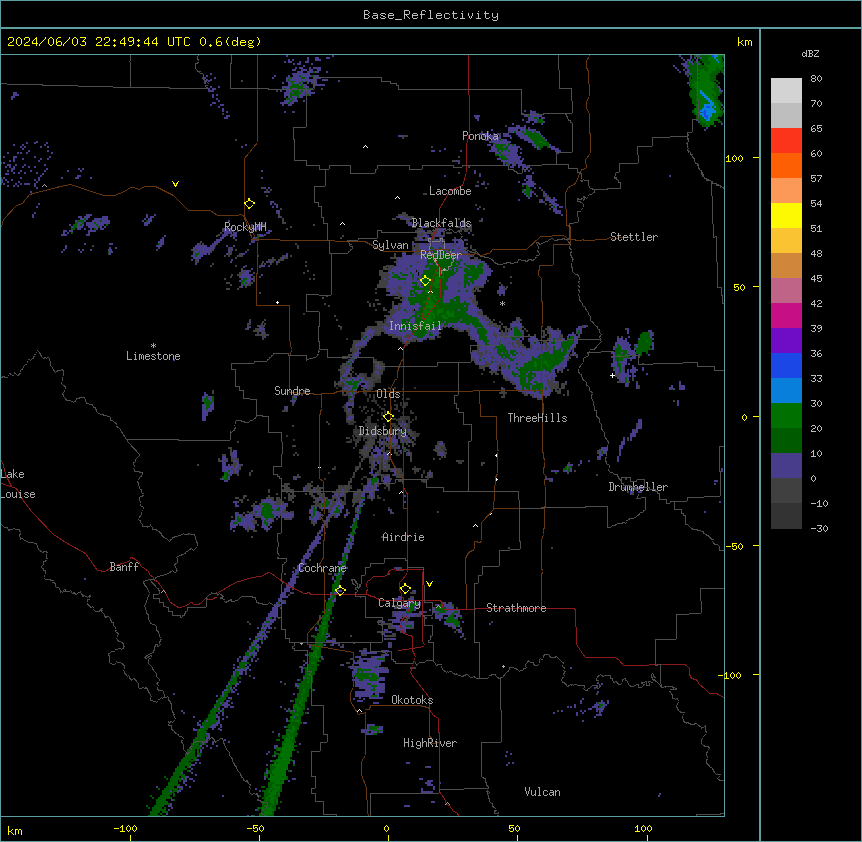The width and height of the screenshot is (862, 842).
Task: Click the Banff map label
Action: pos(124,567)
